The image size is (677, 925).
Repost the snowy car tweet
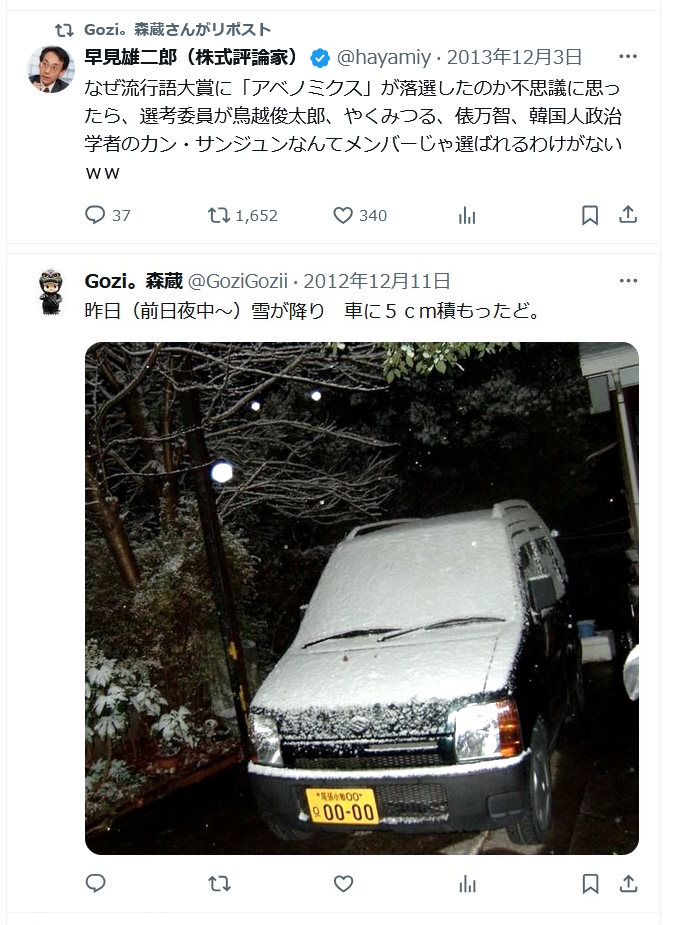(219, 883)
